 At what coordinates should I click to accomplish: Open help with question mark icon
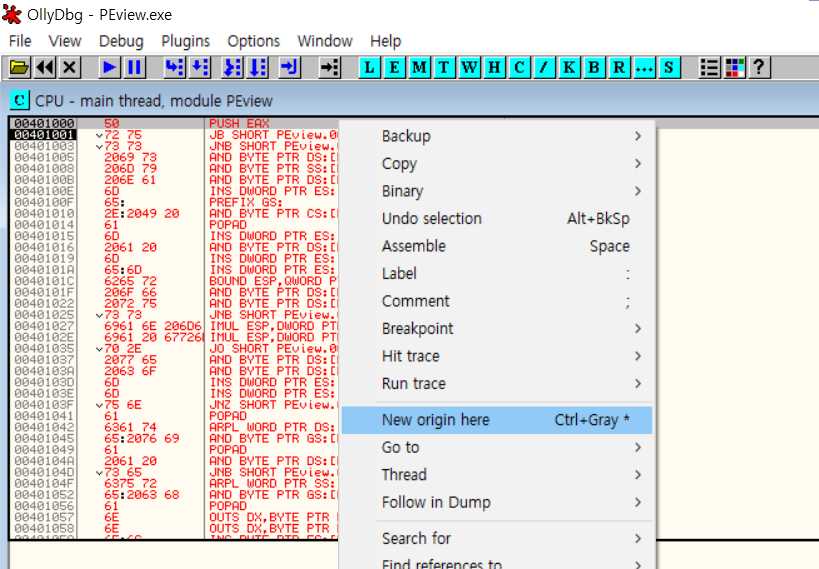coord(759,67)
